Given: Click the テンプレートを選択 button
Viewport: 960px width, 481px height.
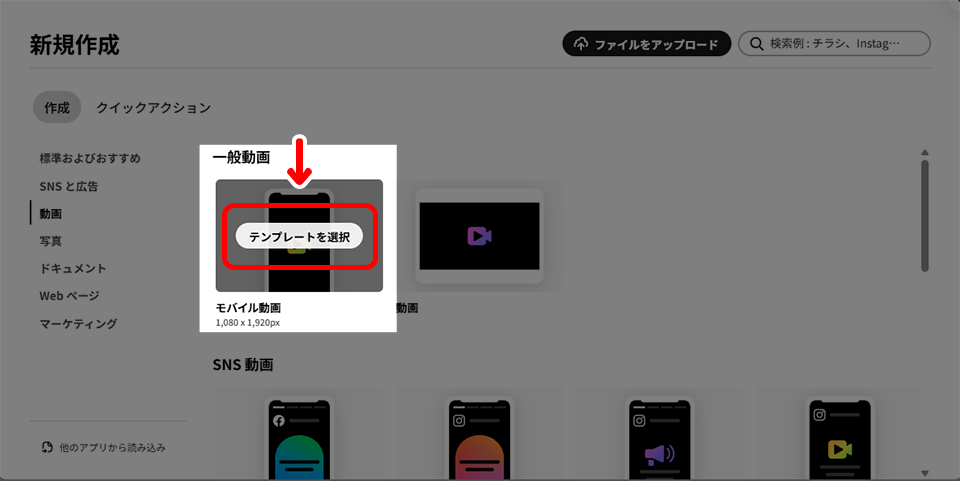Looking at the screenshot, I should [299, 236].
